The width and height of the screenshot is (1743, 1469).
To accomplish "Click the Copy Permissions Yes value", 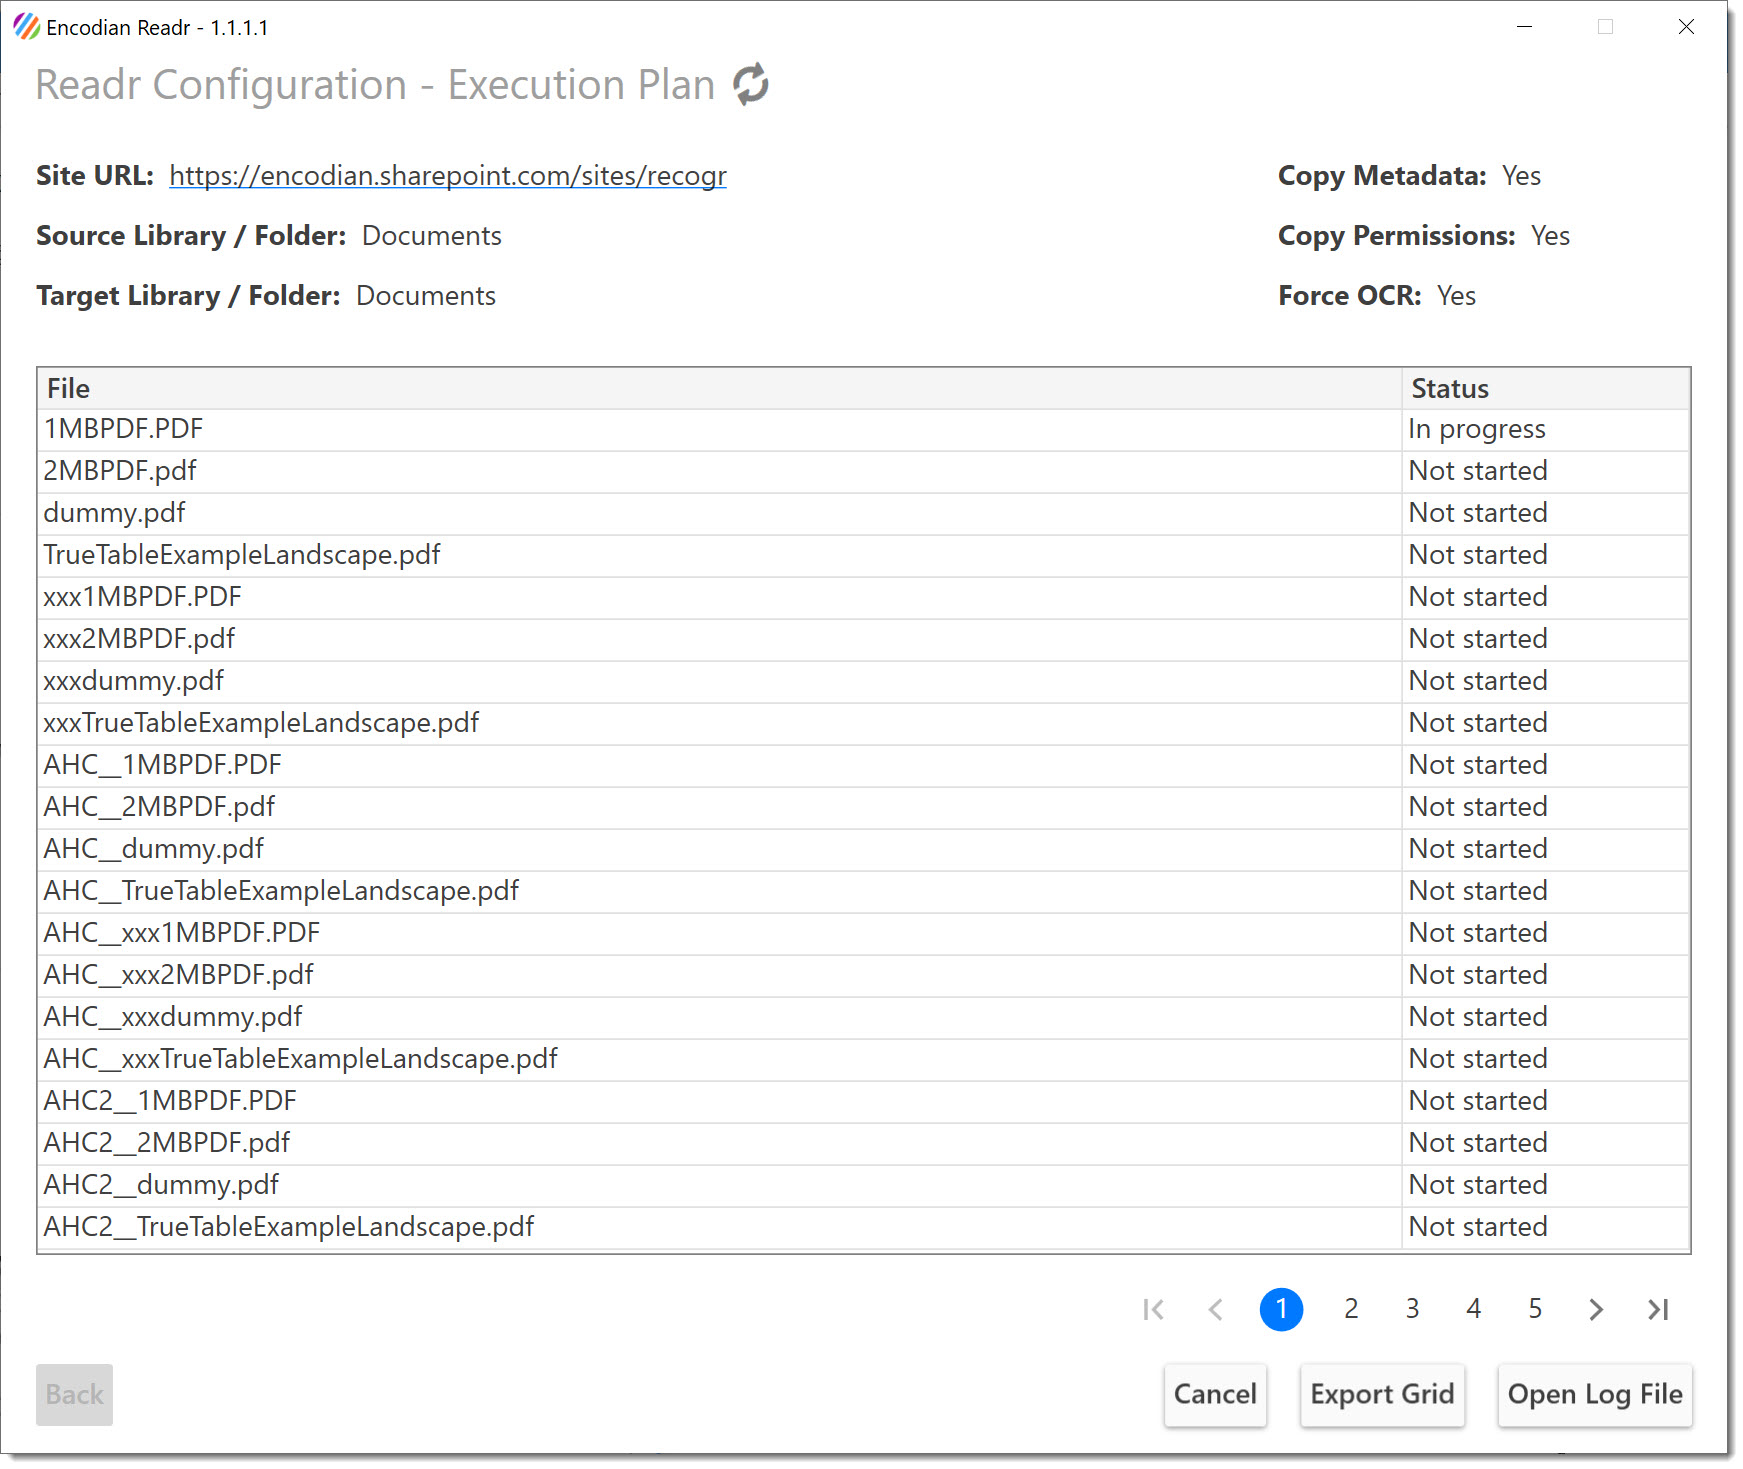I will [x=1550, y=236].
